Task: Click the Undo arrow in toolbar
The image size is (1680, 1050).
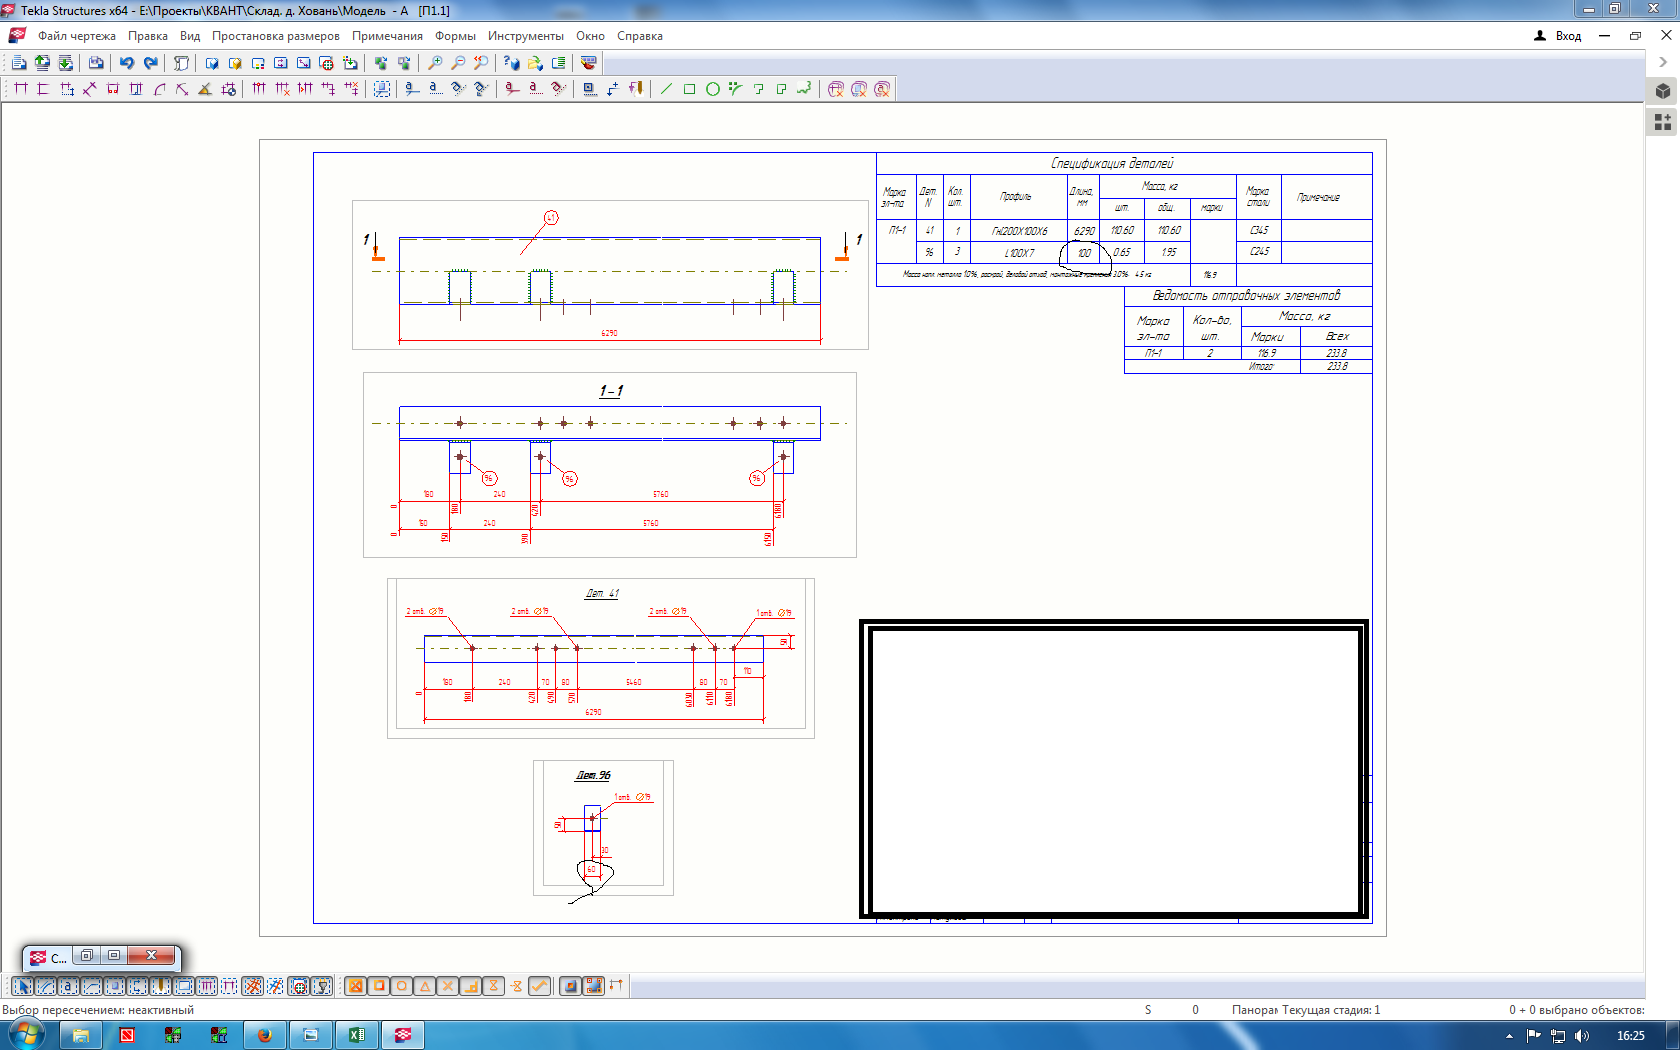Action: pos(127,63)
